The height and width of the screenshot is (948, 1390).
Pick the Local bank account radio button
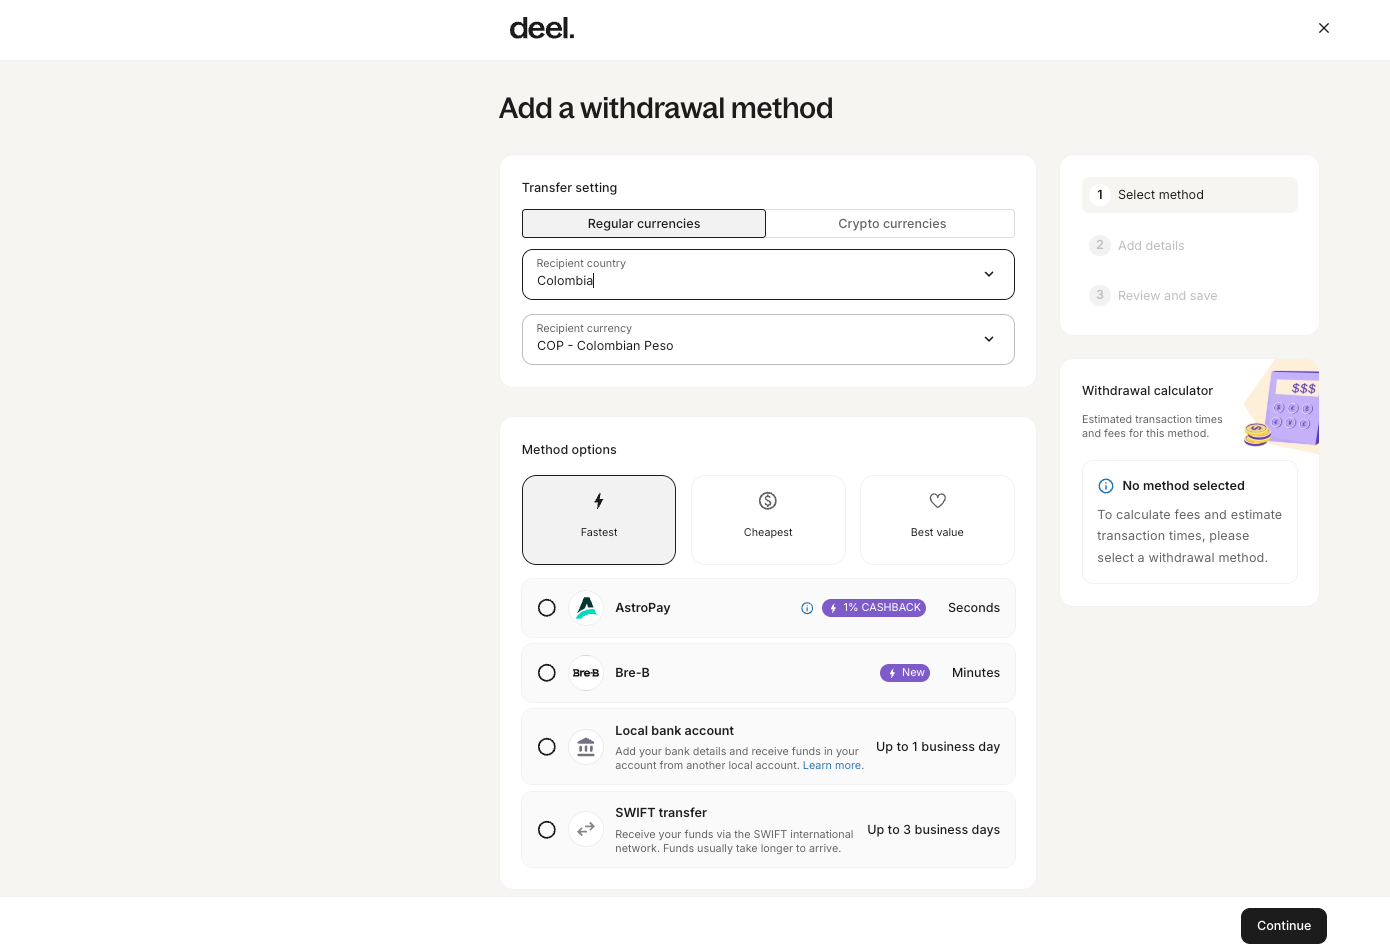(547, 747)
